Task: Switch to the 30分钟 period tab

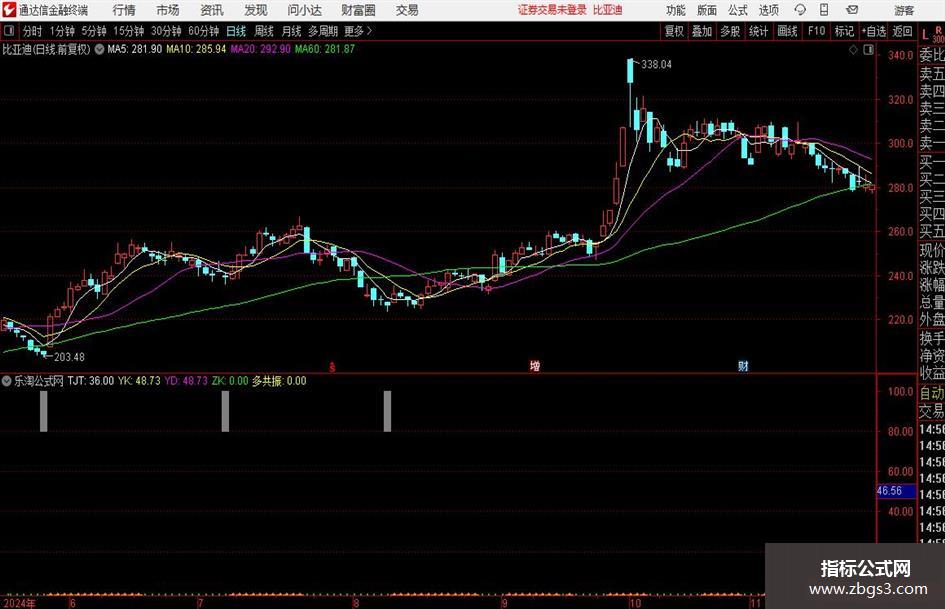Action: 166,31
